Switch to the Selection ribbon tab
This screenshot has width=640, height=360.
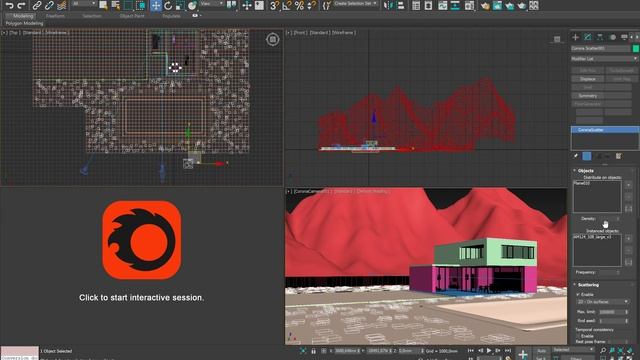tap(92, 16)
